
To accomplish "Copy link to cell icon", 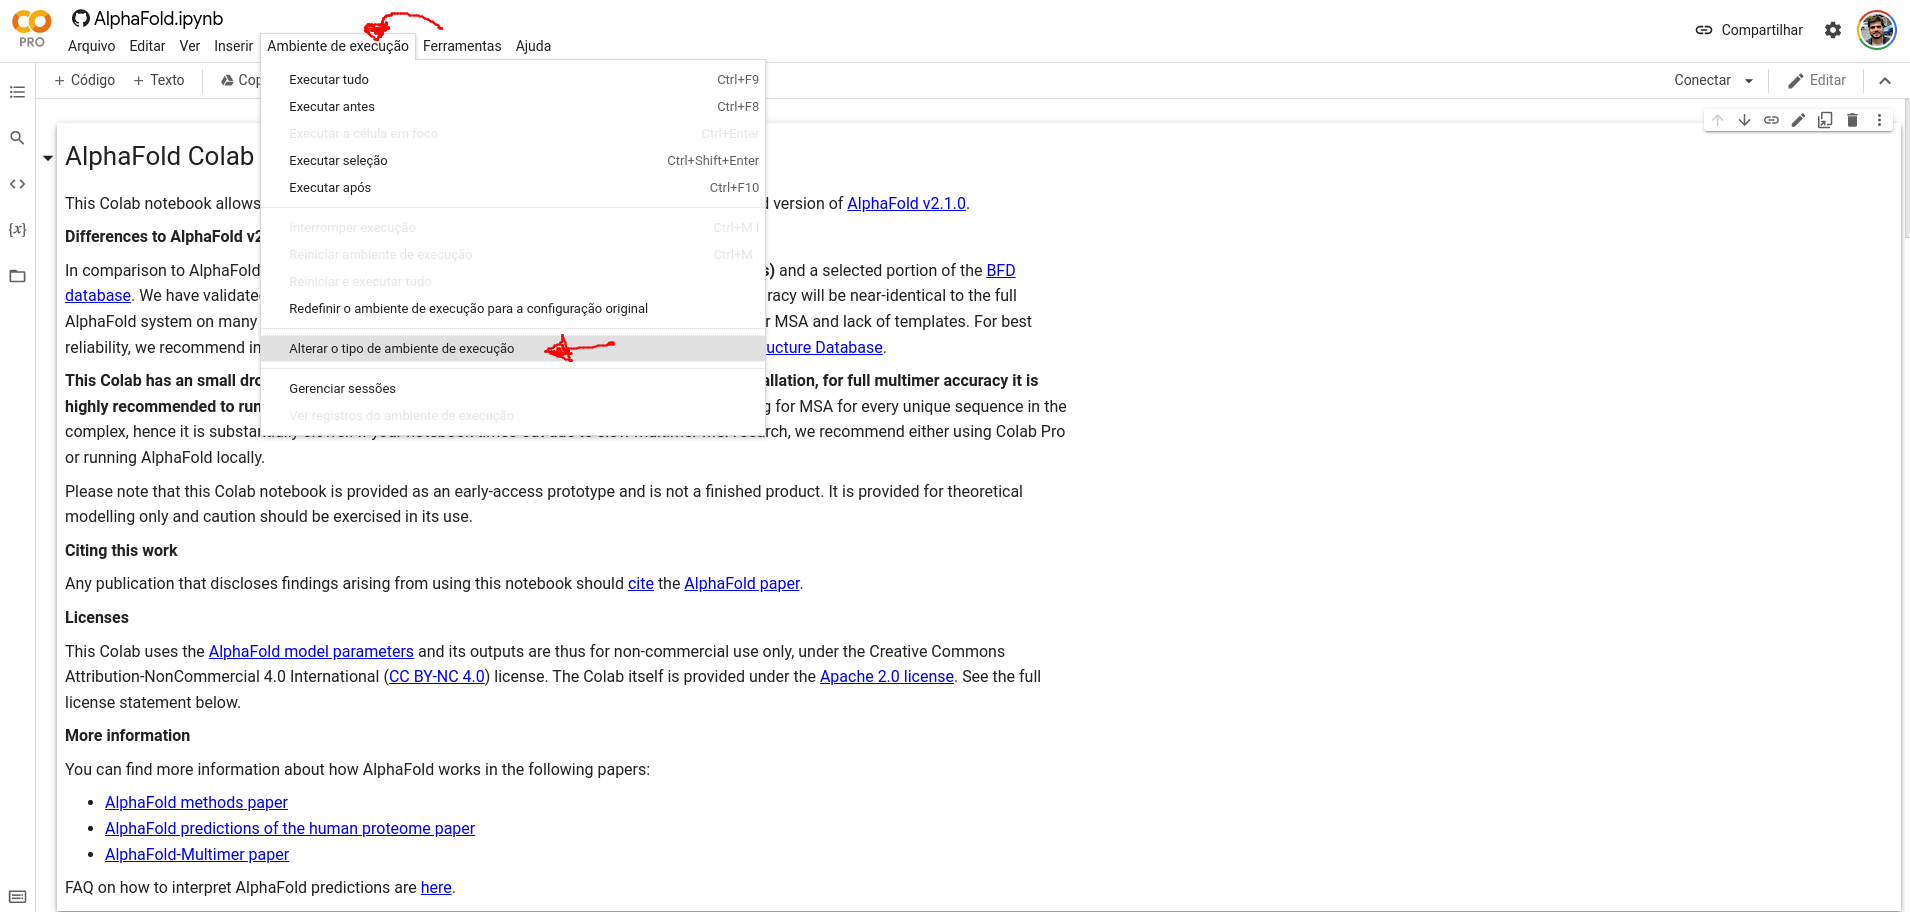I will pos(1772,120).
